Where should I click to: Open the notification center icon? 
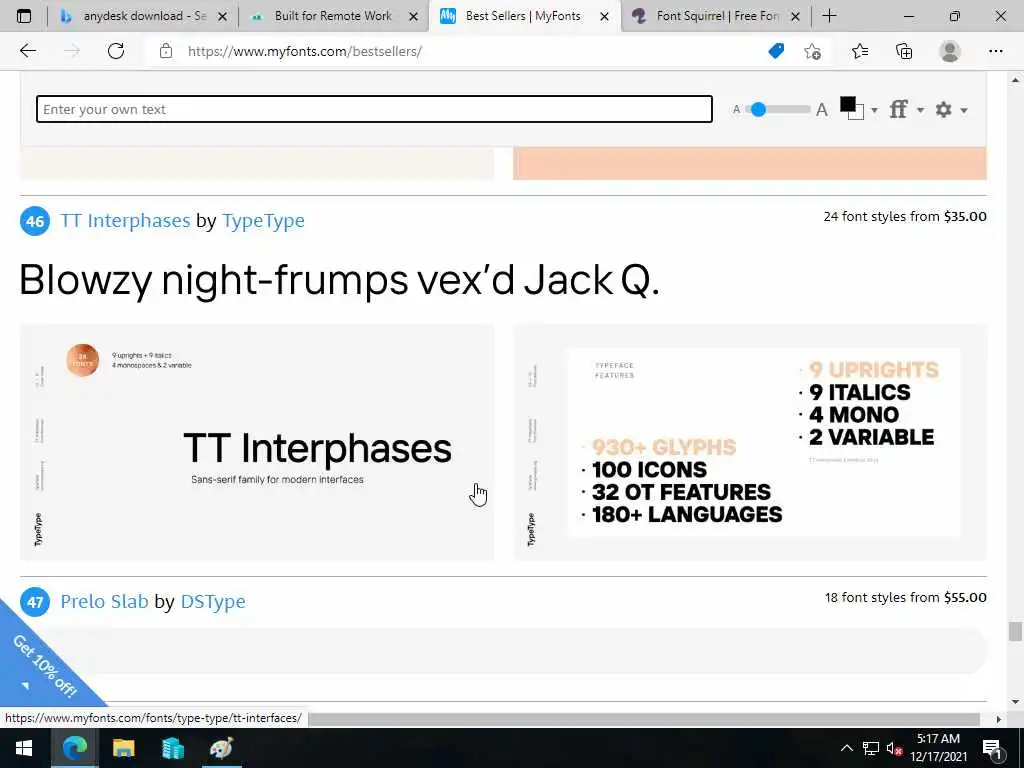992,748
